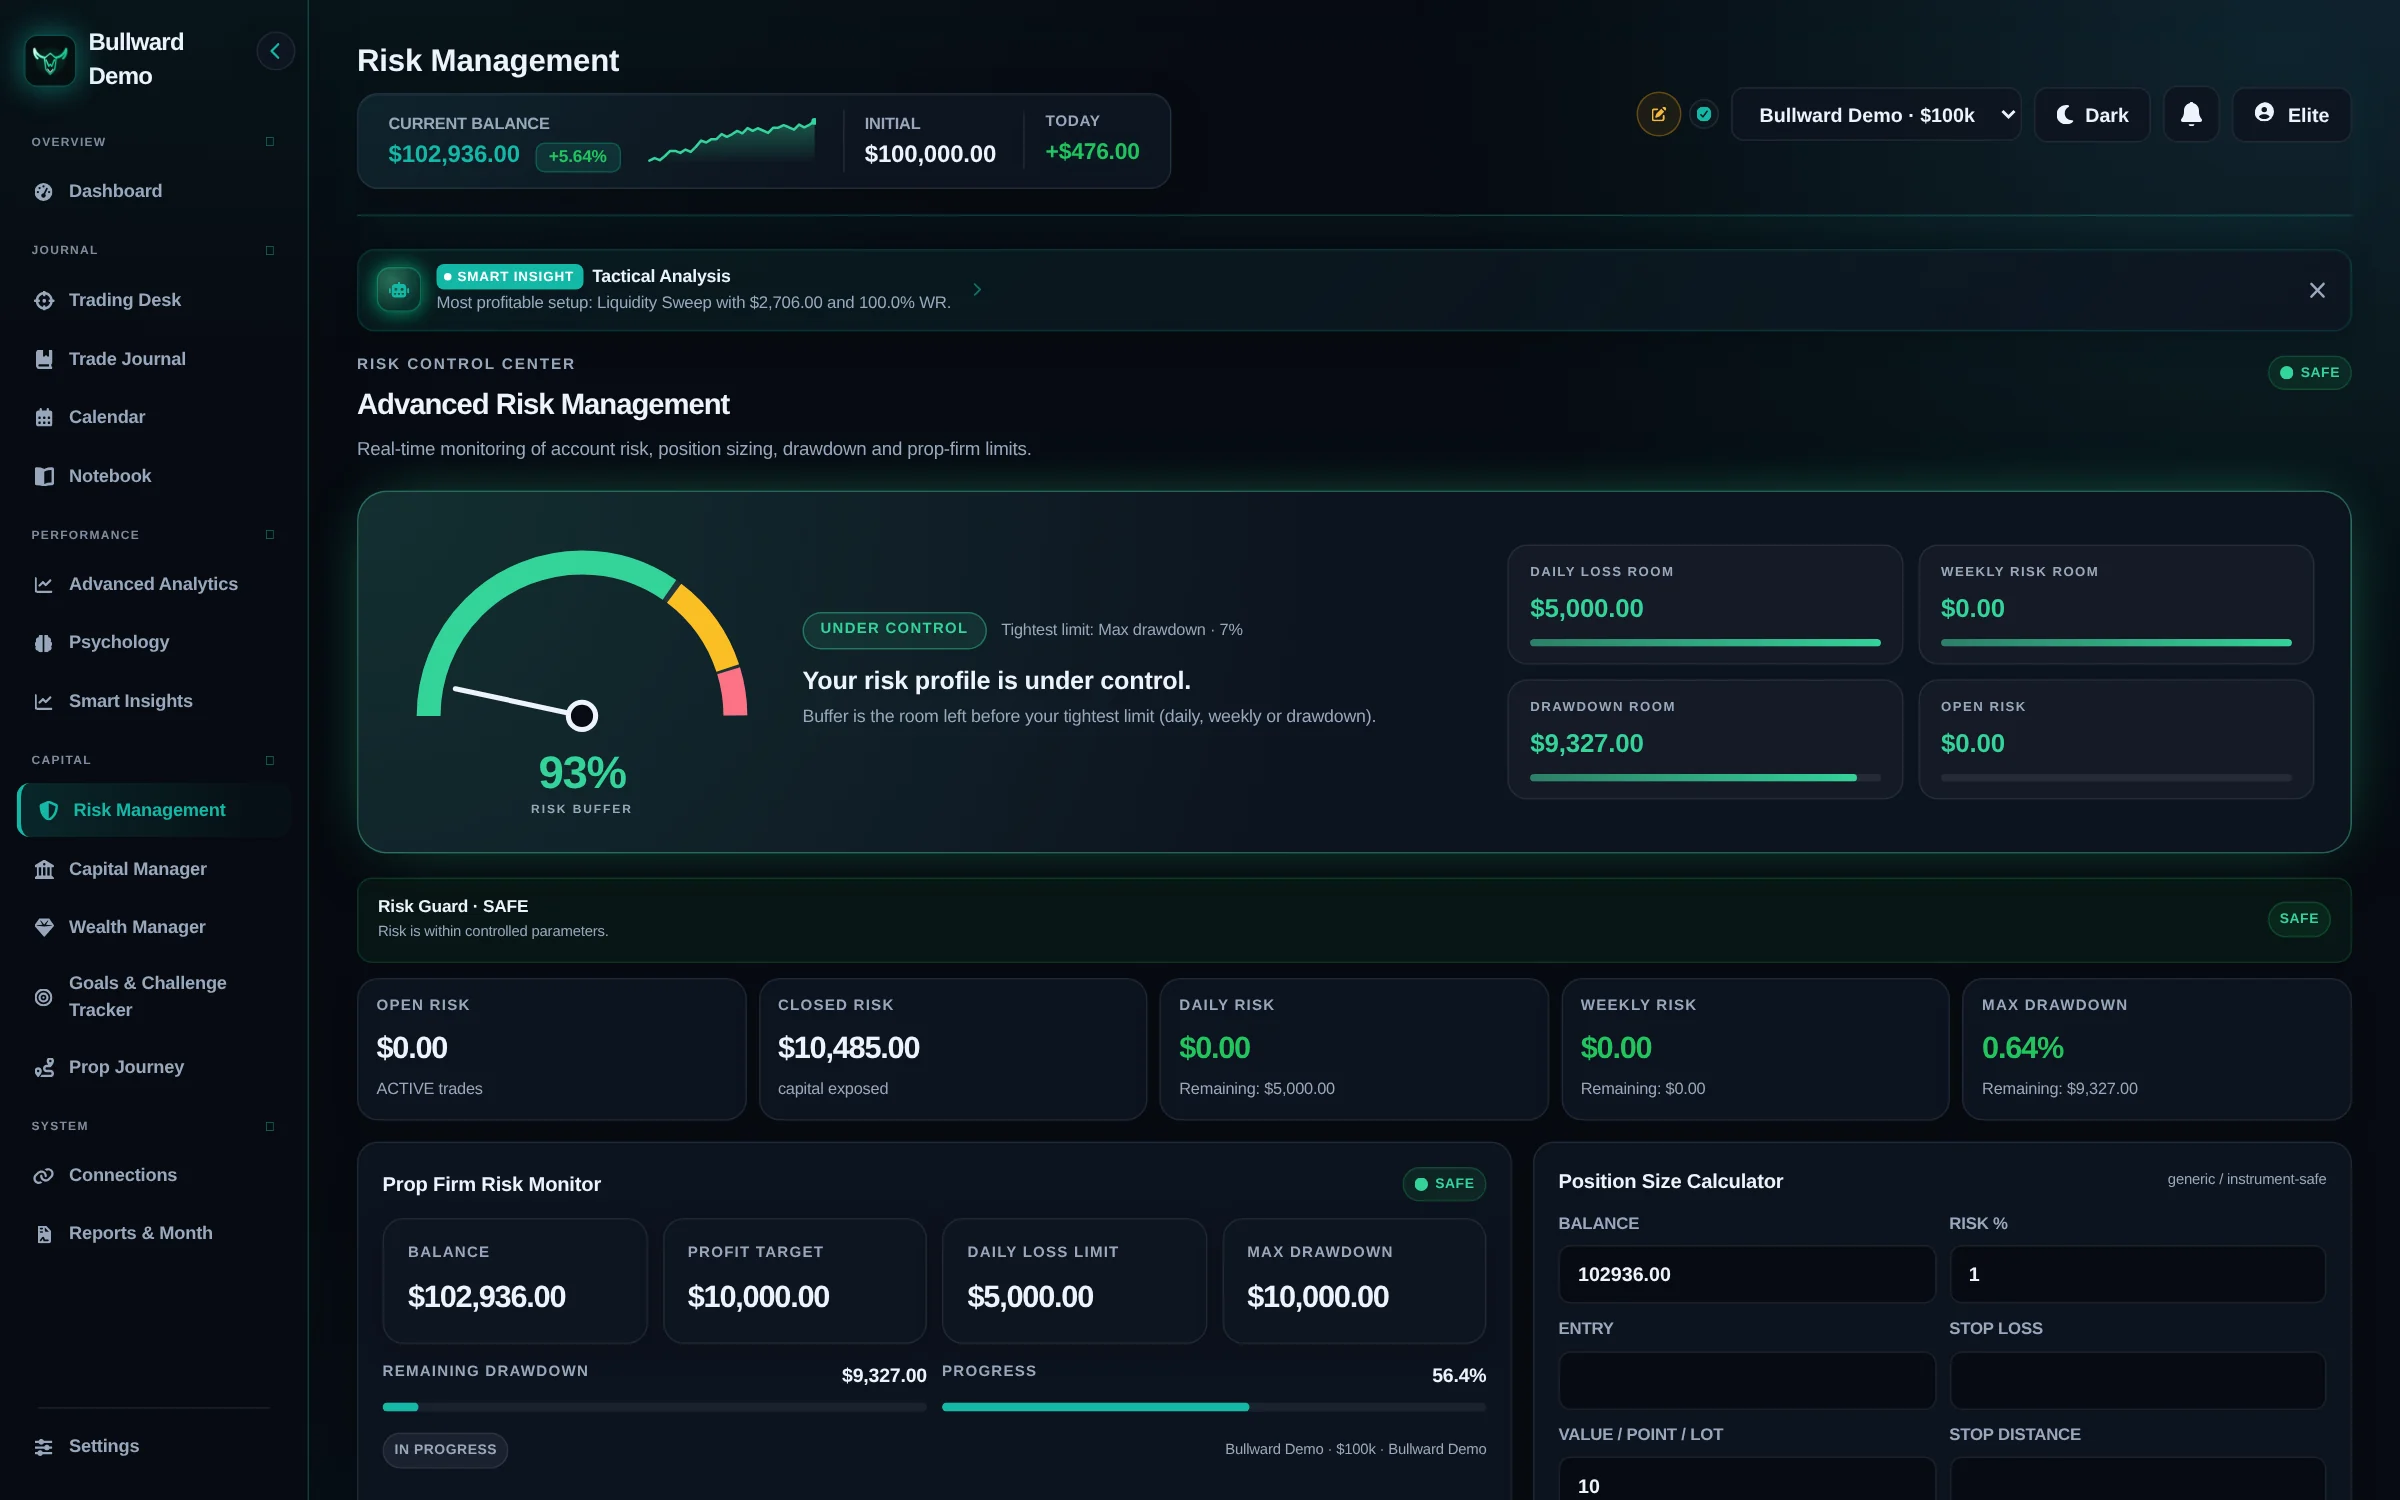Click the SMART INSIGHT badge

point(510,276)
